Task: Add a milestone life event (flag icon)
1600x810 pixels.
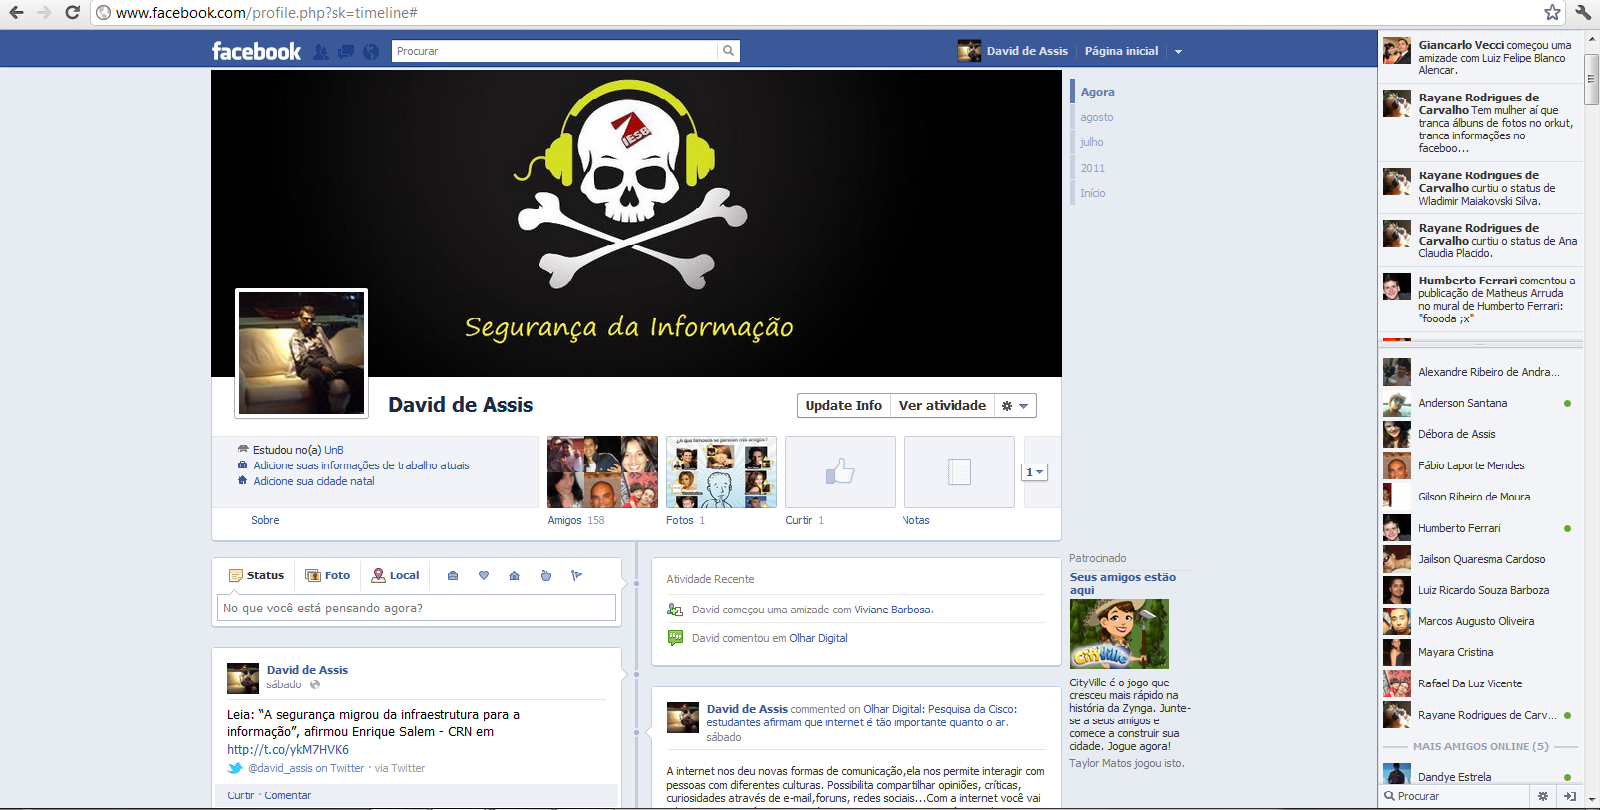Action: [x=576, y=576]
